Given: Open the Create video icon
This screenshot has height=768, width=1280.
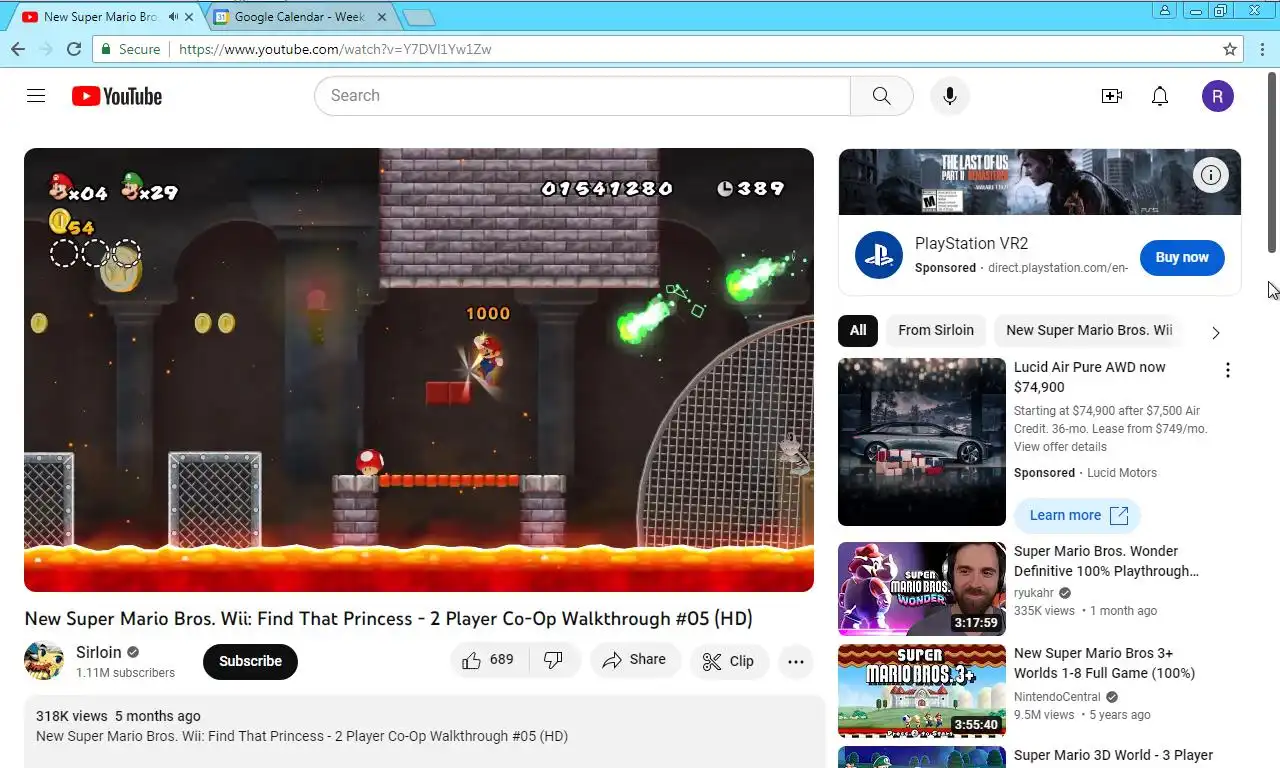Looking at the screenshot, I should [1111, 96].
